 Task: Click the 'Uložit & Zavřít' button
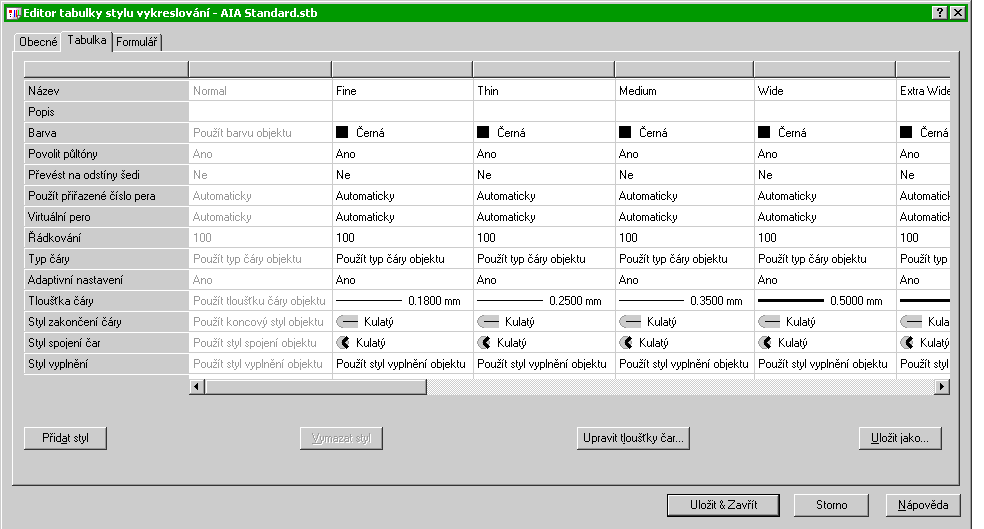(x=722, y=505)
